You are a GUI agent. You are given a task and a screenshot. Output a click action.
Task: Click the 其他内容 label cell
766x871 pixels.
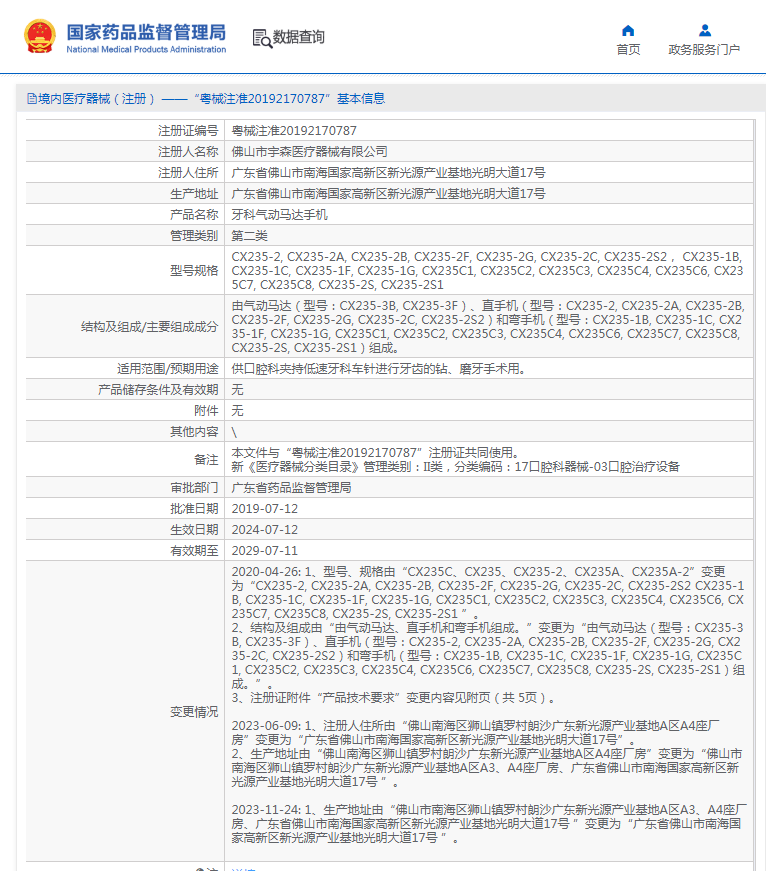[x=125, y=432]
